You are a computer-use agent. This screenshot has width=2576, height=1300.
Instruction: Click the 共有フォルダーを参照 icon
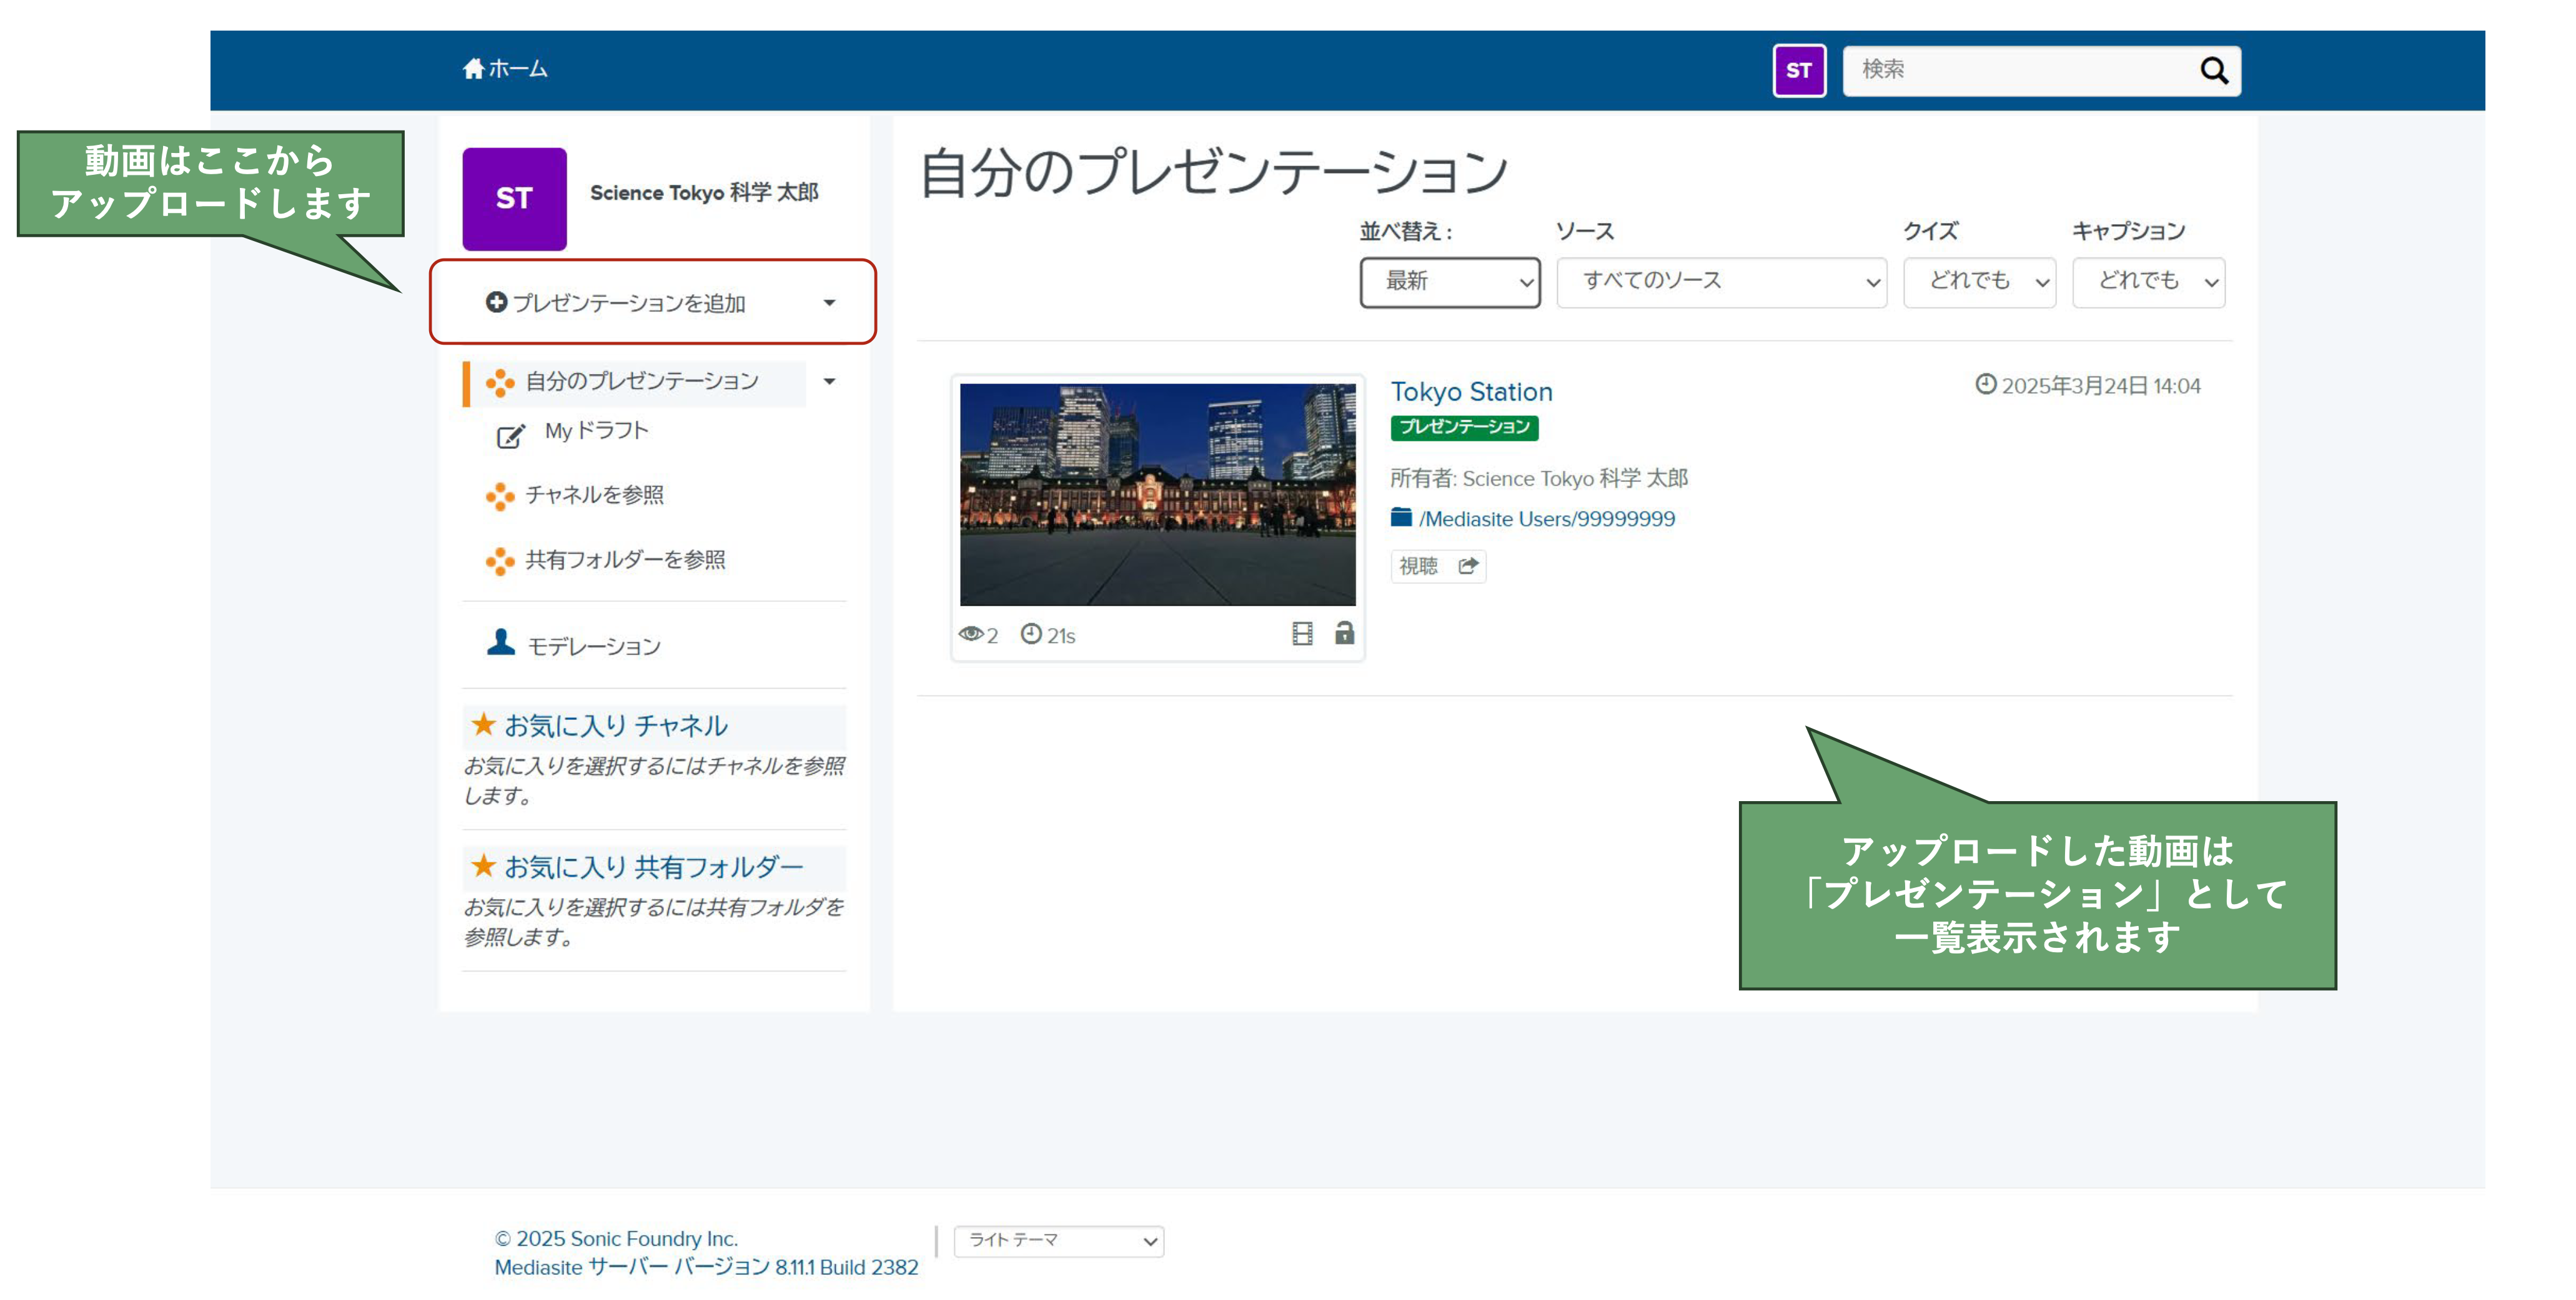coord(500,561)
